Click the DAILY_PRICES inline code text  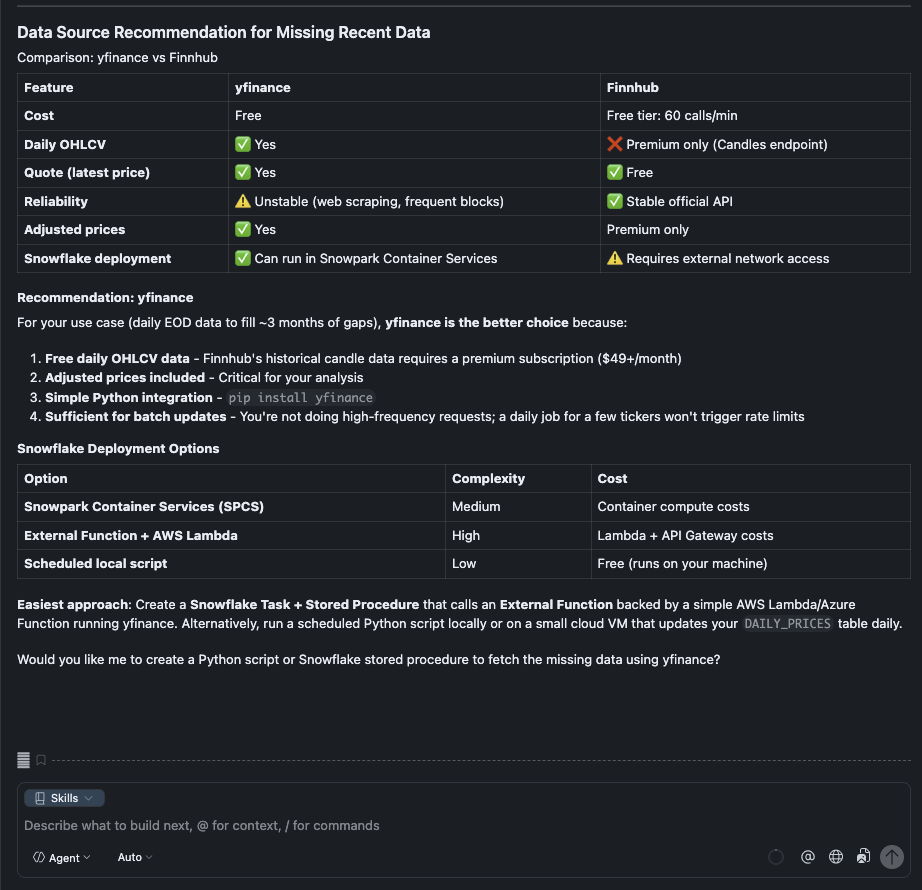788,624
